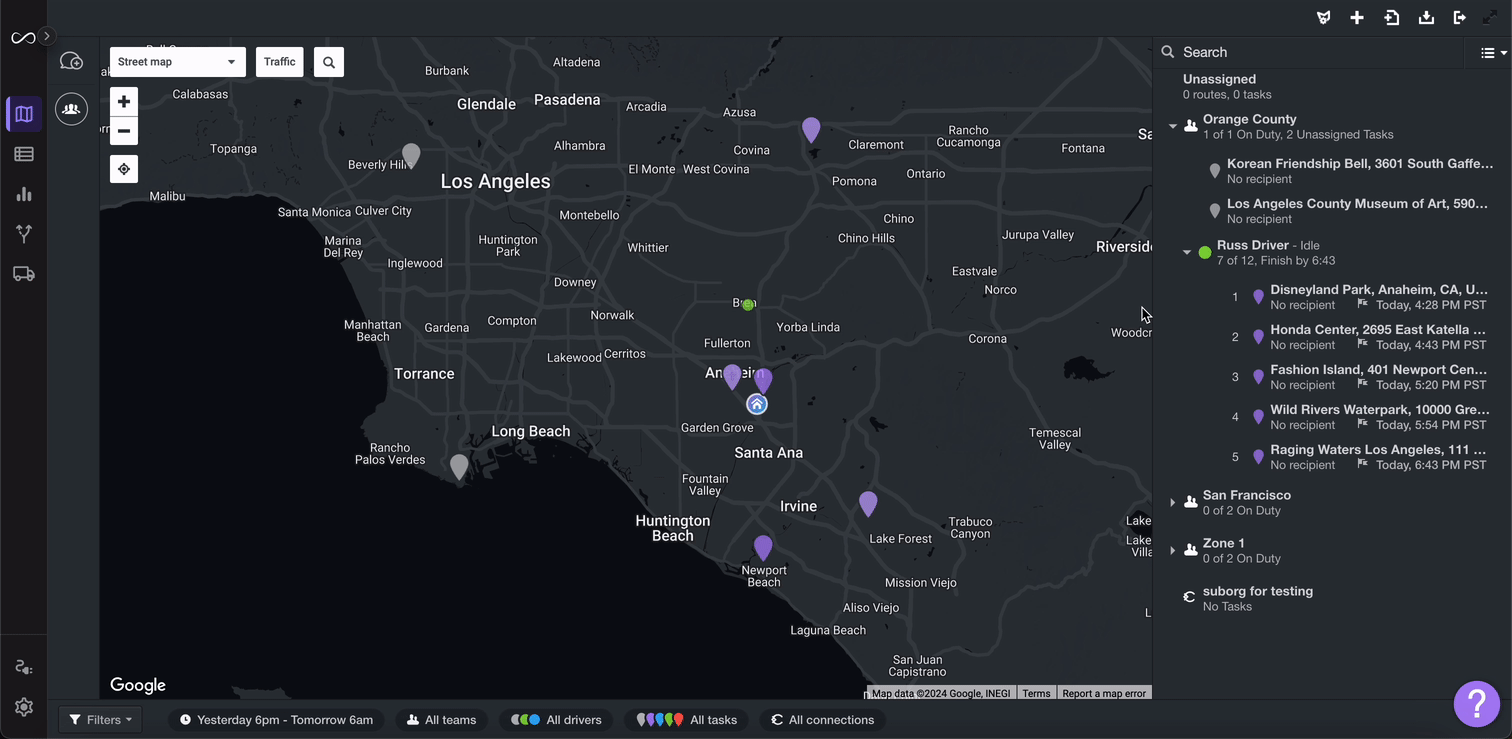
Task: Click the Onfleet infinity logo
Action: 22,38
